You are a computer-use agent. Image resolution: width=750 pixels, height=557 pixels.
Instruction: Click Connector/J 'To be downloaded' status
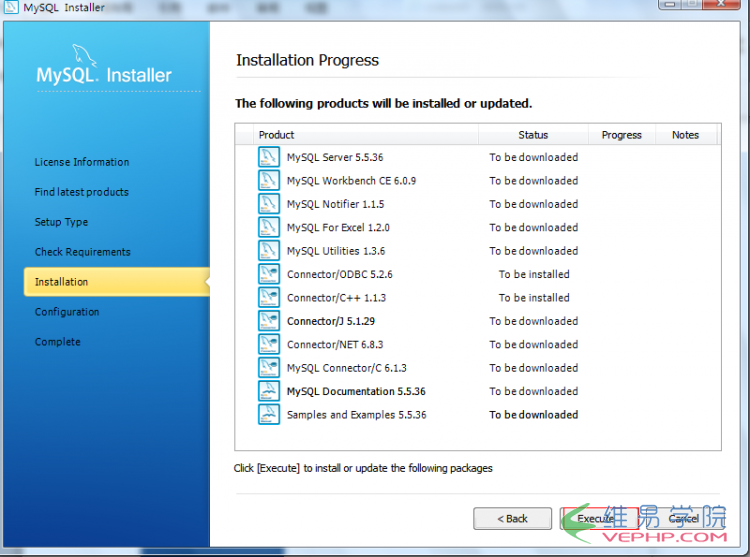click(533, 321)
